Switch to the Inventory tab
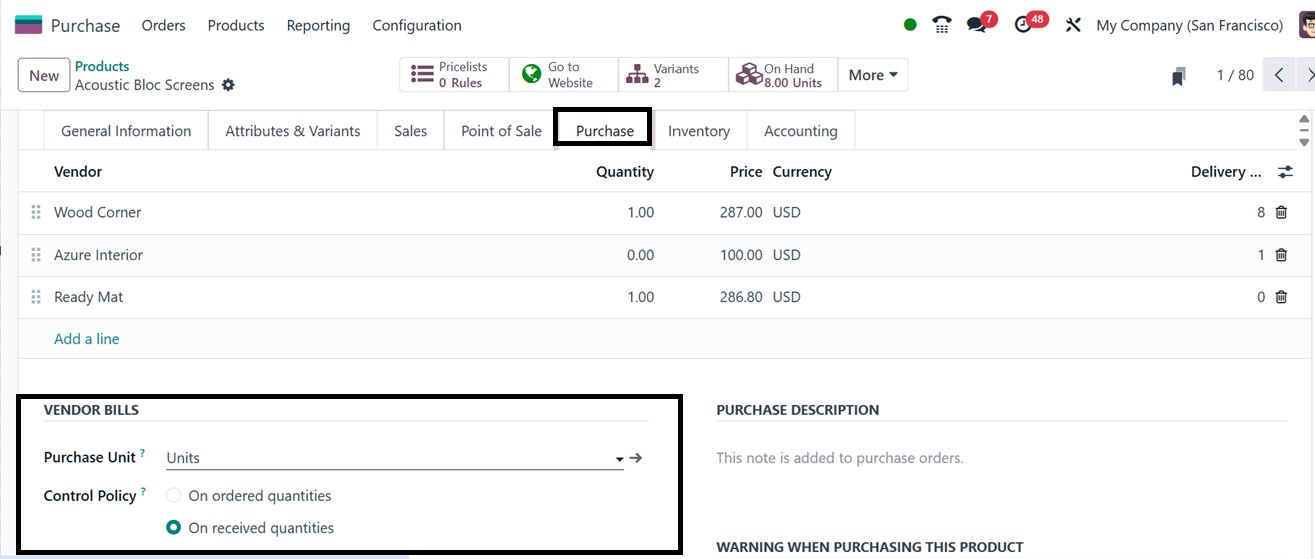The height and width of the screenshot is (559, 1315). click(x=699, y=131)
